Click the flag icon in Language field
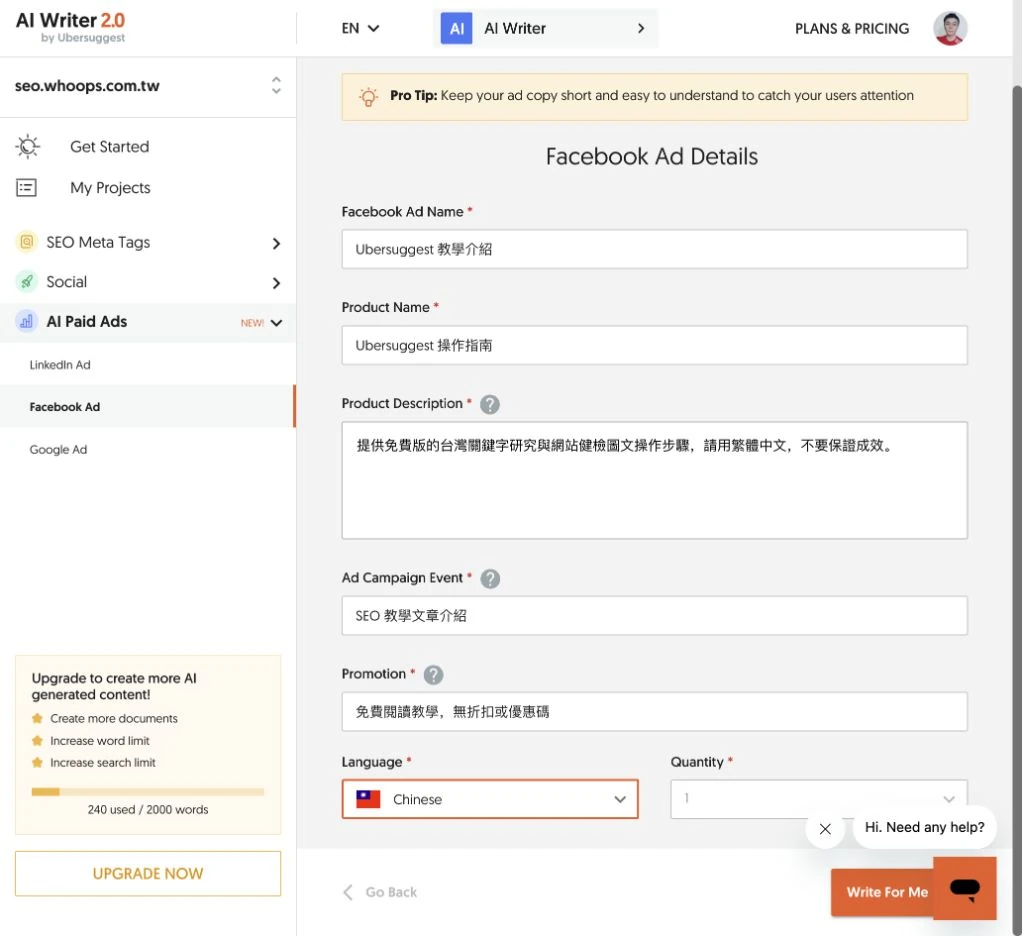Image resolution: width=1022 pixels, height=936 pixels. [368, 799]
